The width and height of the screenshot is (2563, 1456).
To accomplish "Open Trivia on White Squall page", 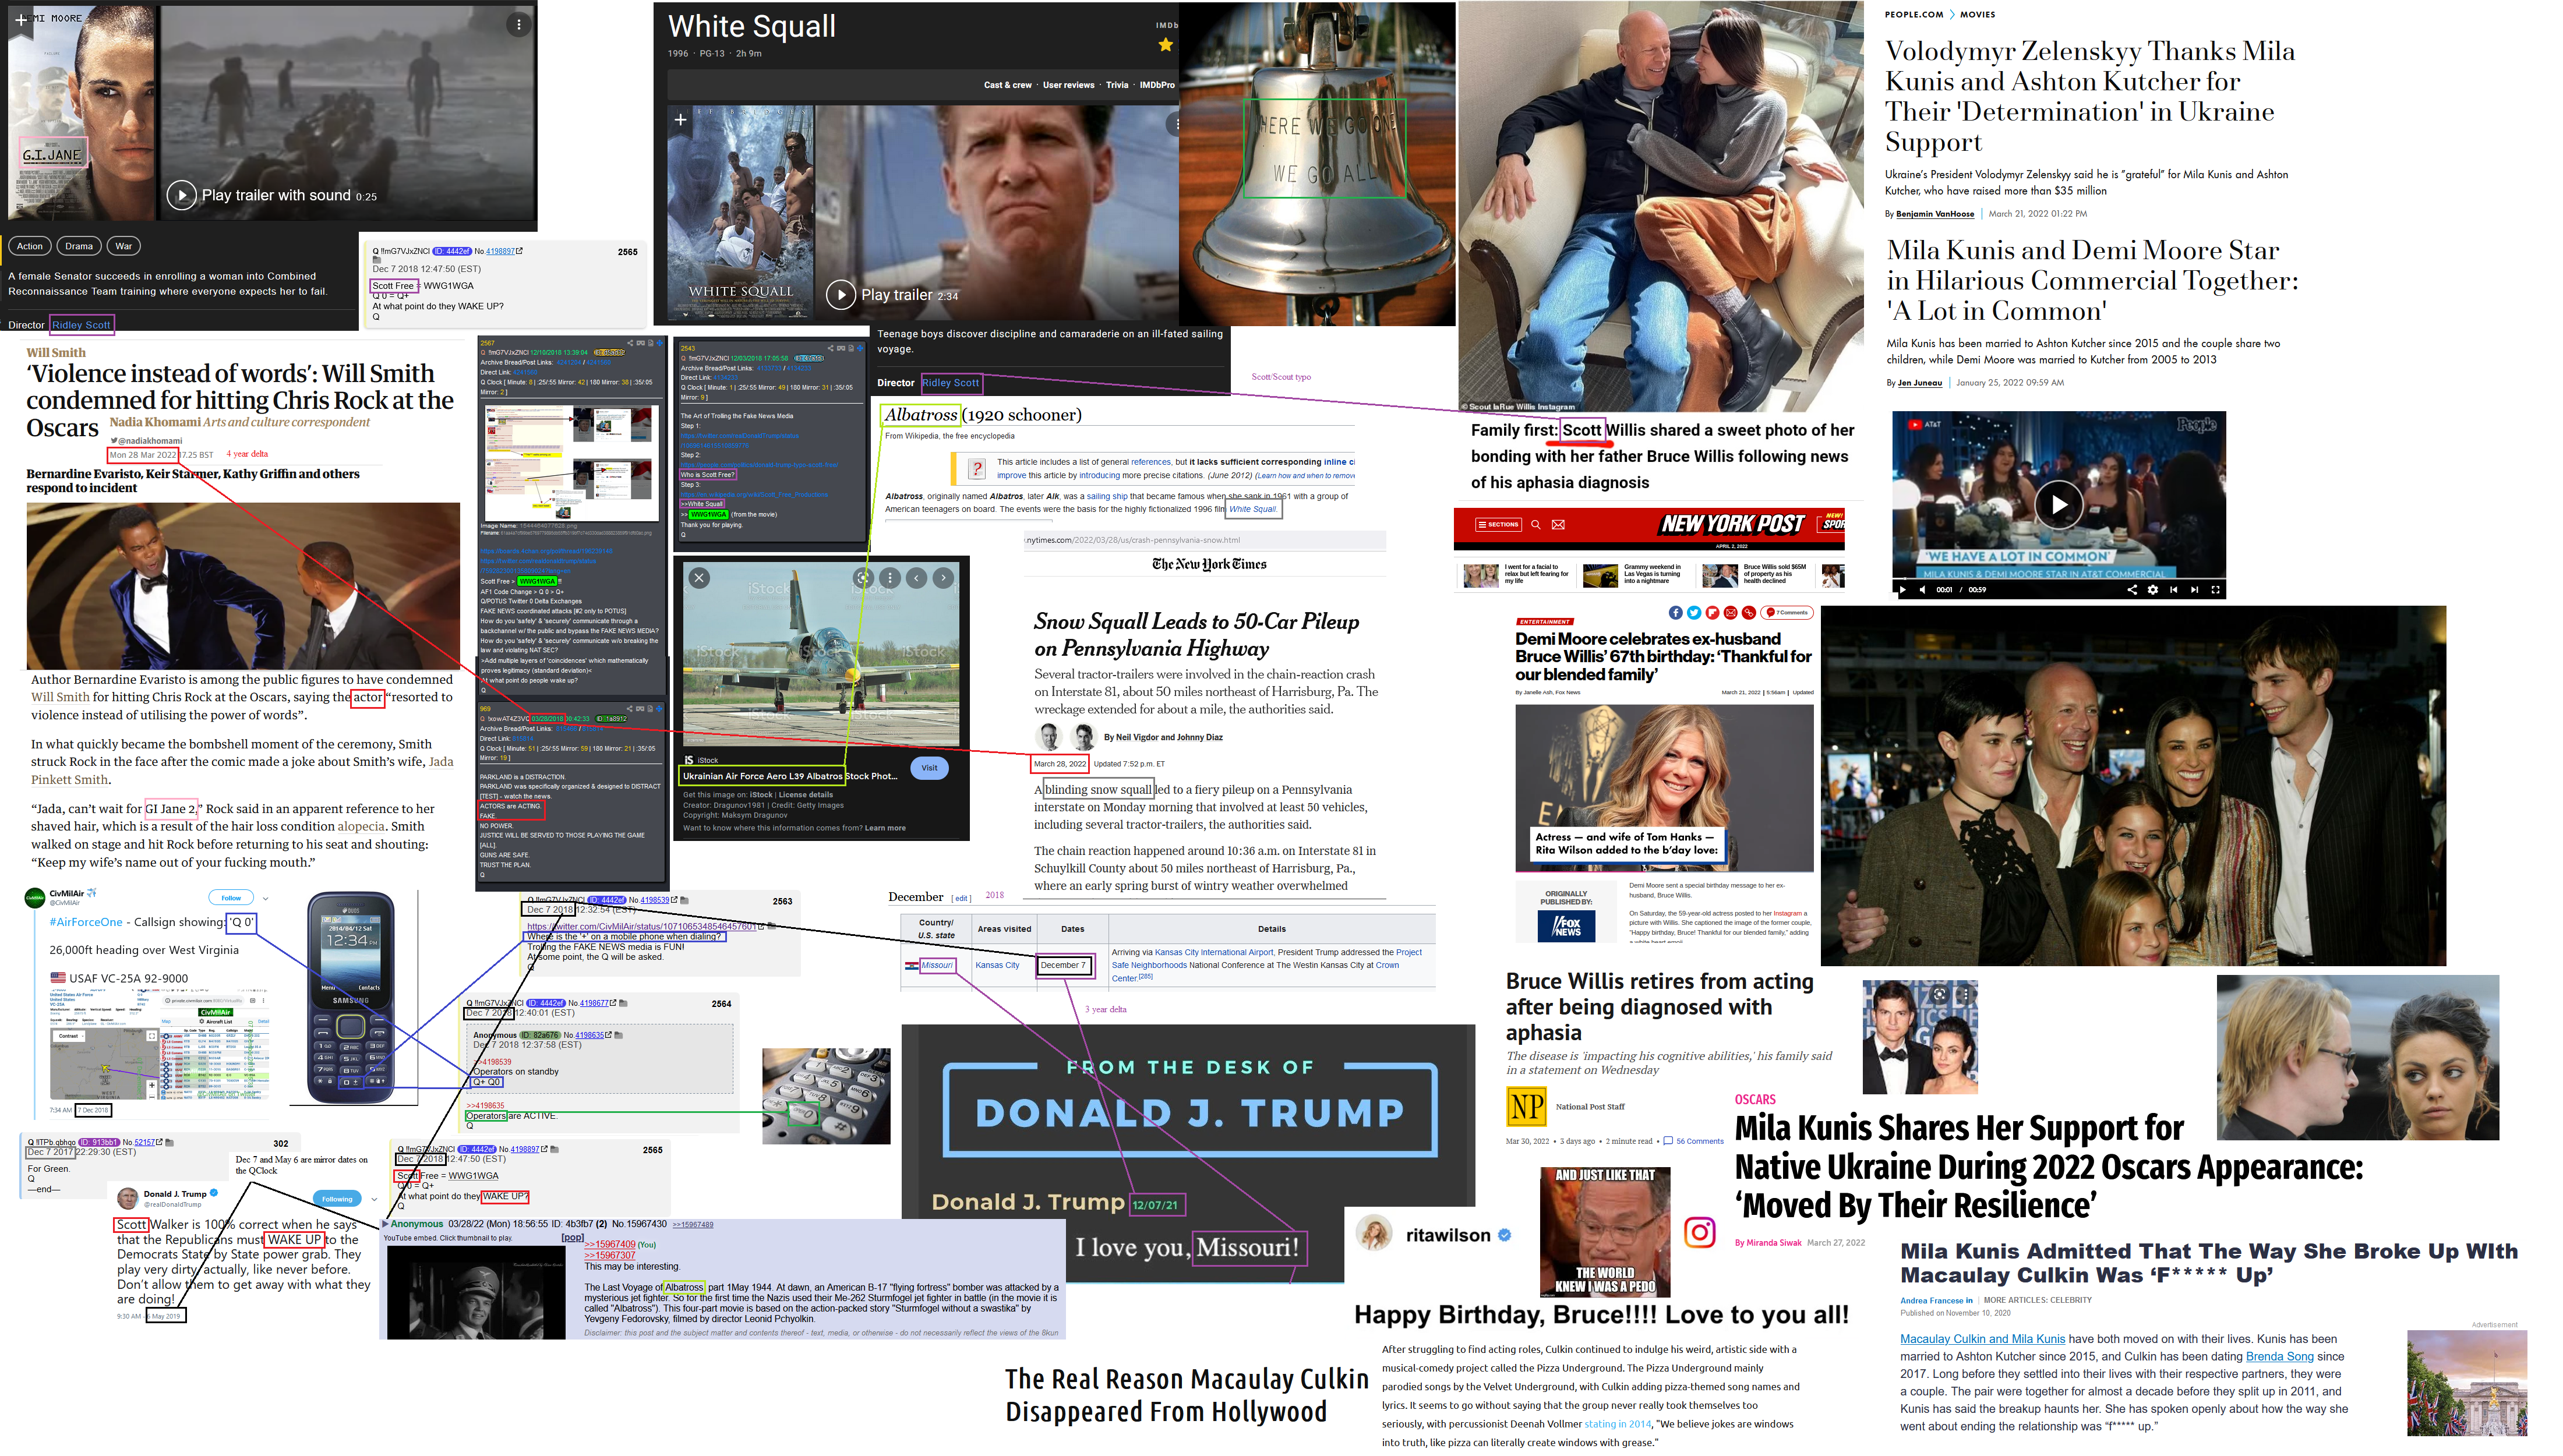I will [1117, 85].
